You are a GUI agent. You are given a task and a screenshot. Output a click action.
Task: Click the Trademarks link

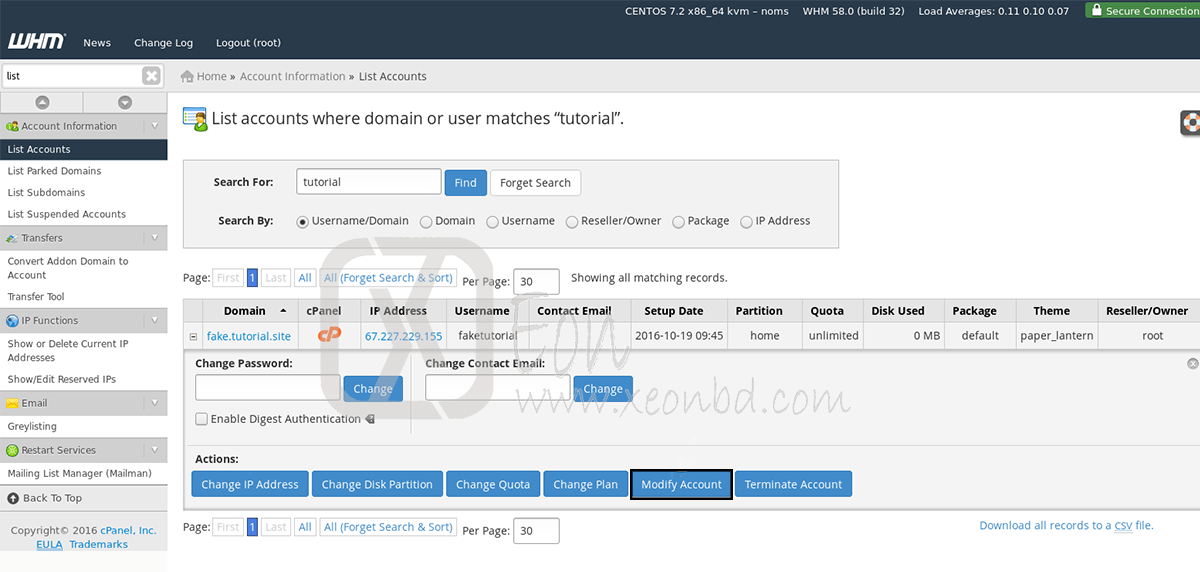tap(98, 544)
